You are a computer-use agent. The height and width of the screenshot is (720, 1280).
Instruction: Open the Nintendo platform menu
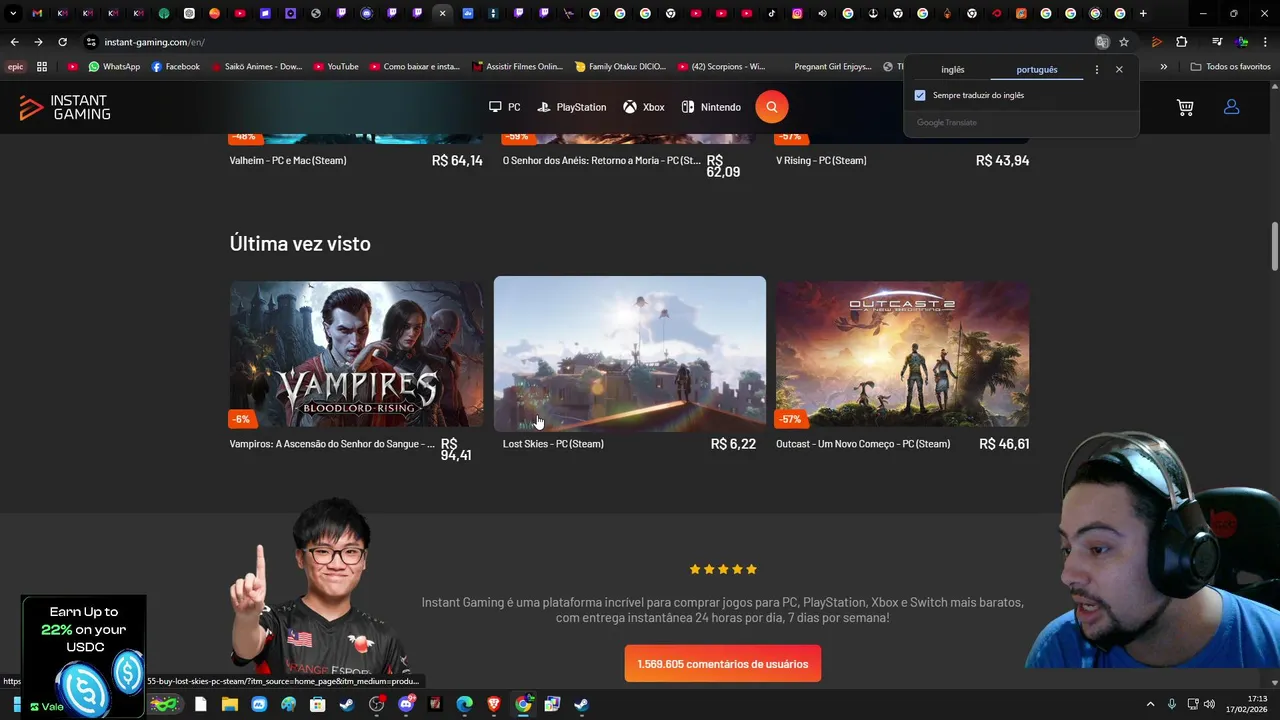point(711,107)
